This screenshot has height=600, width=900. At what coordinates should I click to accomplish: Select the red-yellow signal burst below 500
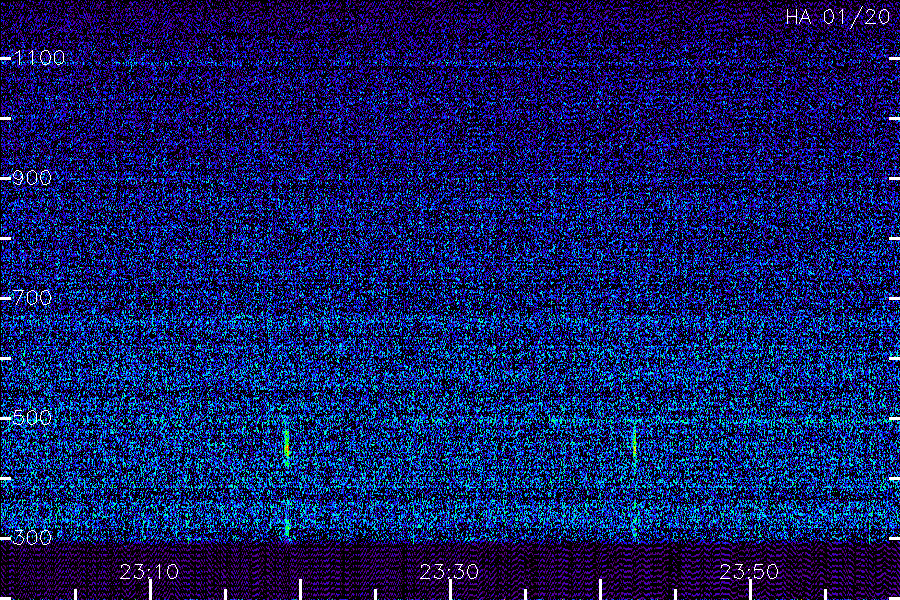point(286,446)
